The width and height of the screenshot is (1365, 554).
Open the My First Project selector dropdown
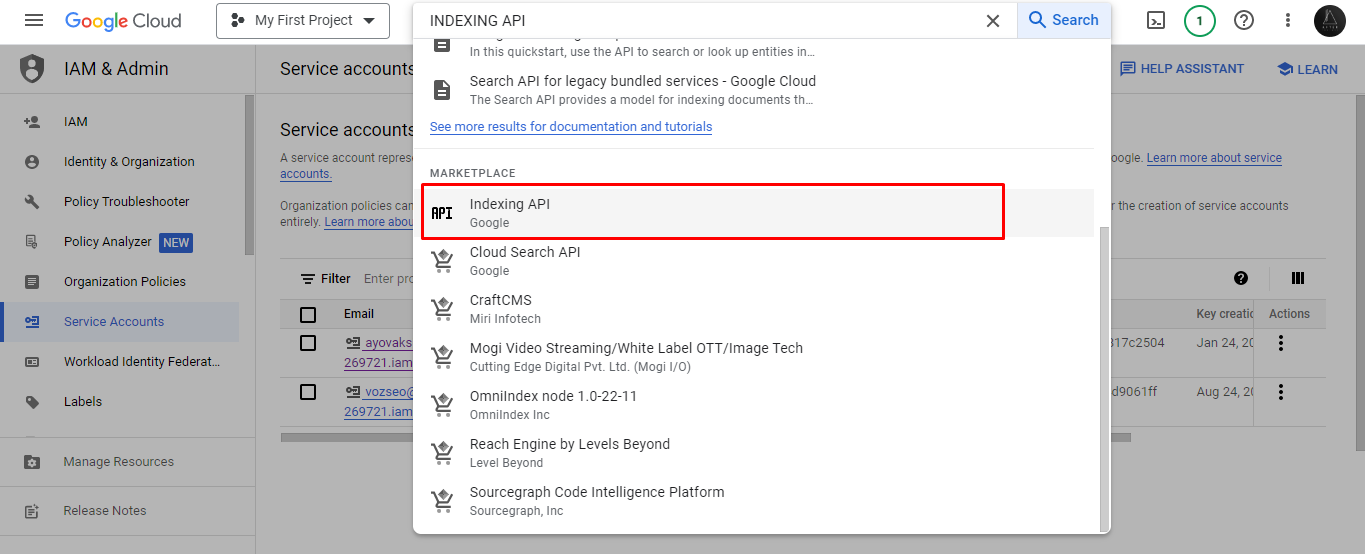click(303, 20)
